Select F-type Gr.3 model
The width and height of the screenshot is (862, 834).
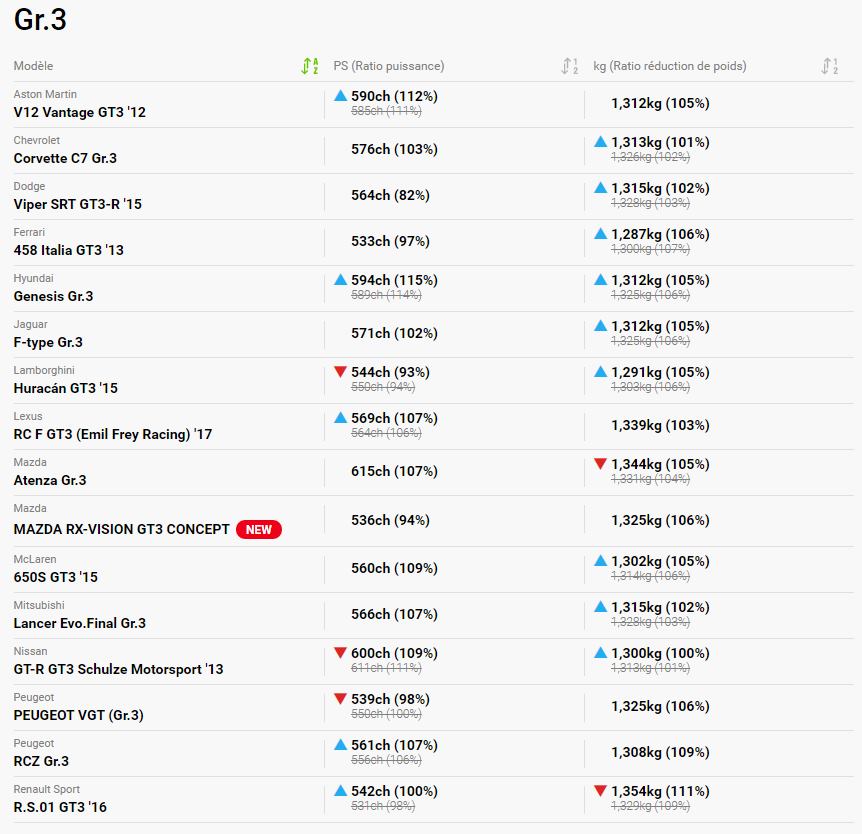(48, 343)
